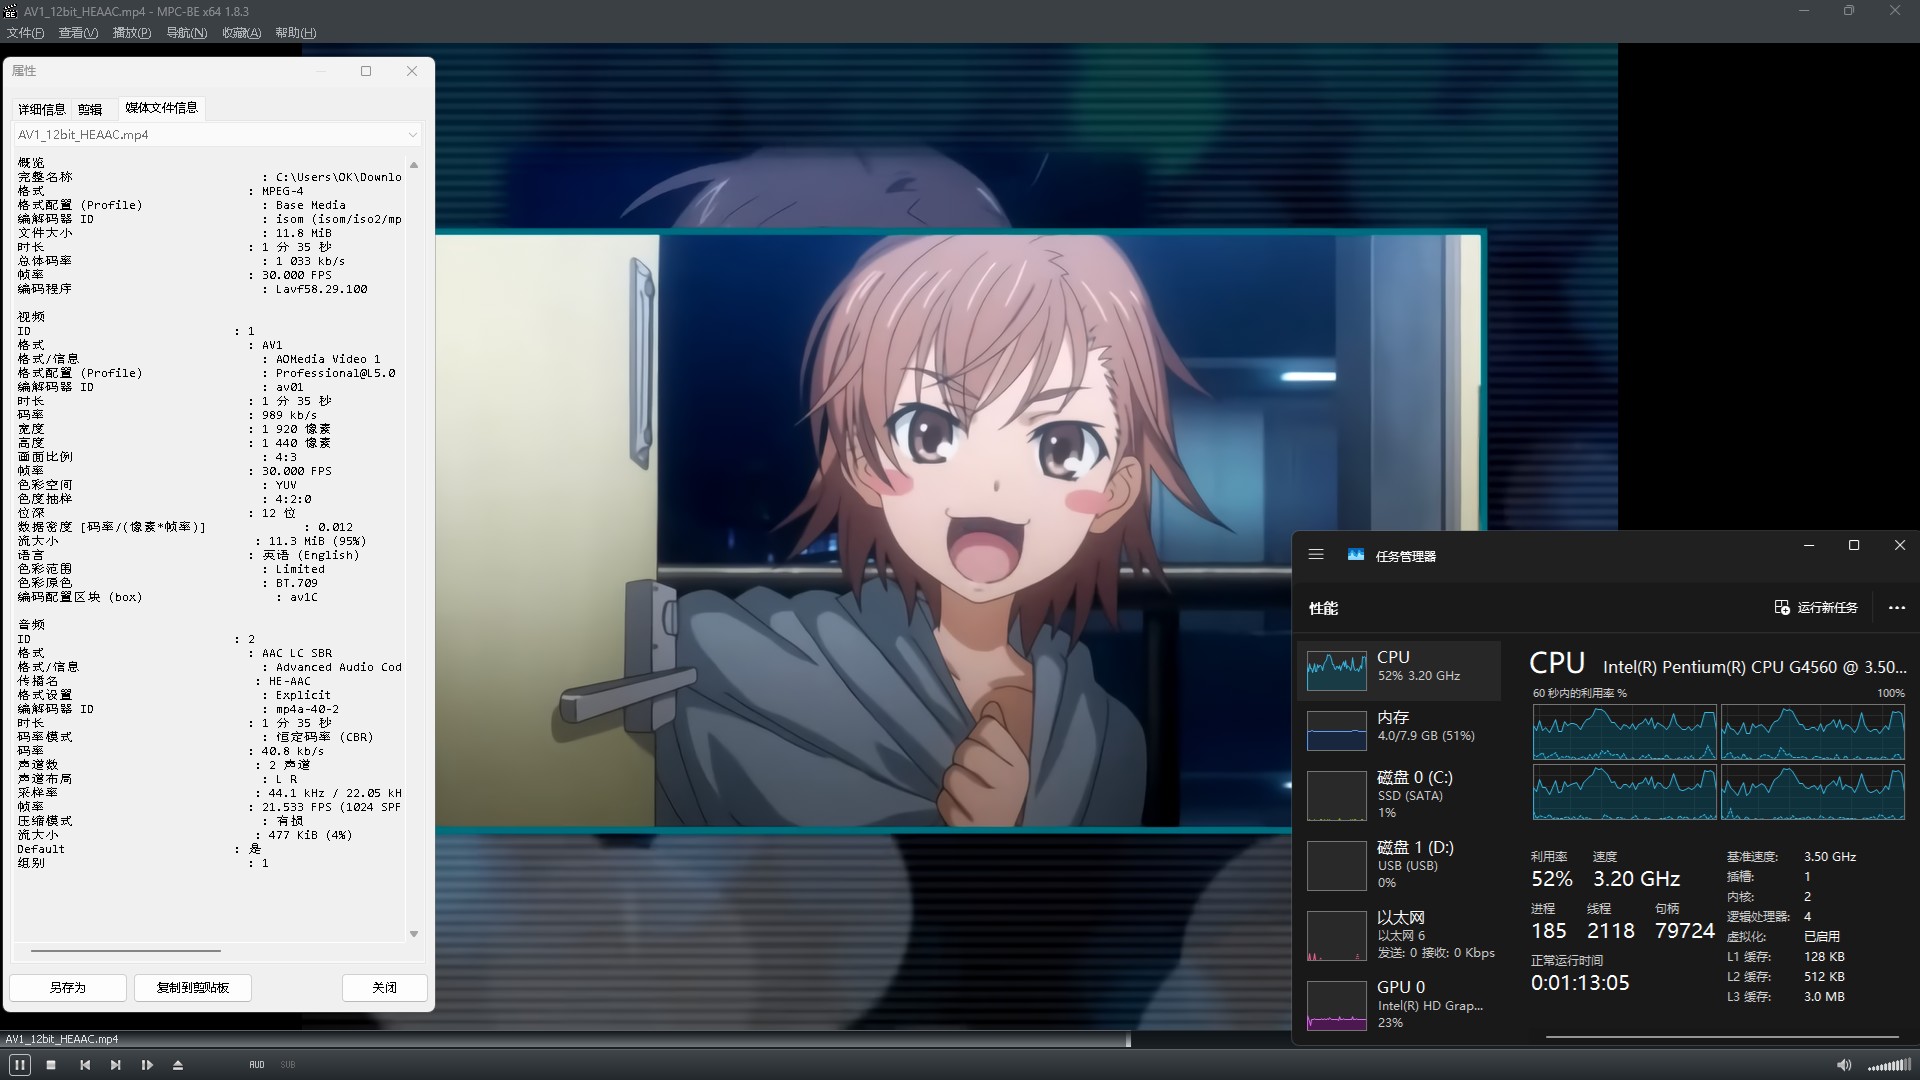This screenshot has height=1080, width=1920.
Task: Restore the MPC-BE main window size
Action: tap(1849, 11)
